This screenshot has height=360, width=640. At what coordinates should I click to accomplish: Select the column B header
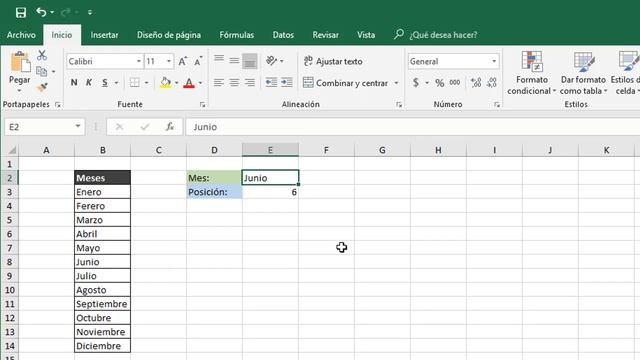[x=102, y=150]
